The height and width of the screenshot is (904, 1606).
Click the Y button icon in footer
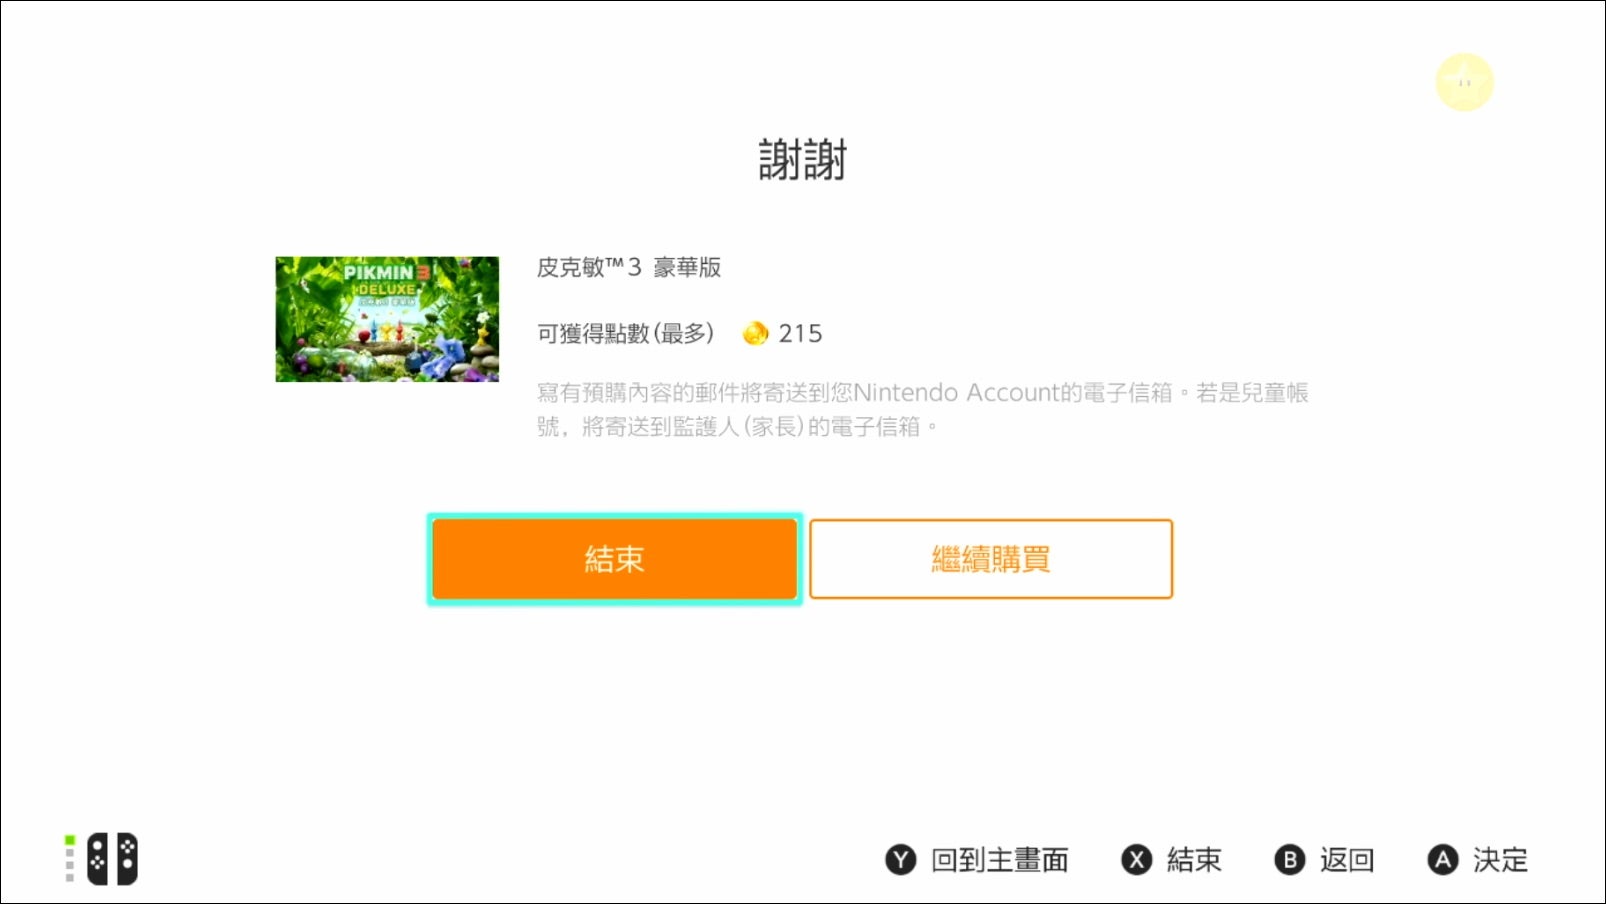tap(900, 860)
